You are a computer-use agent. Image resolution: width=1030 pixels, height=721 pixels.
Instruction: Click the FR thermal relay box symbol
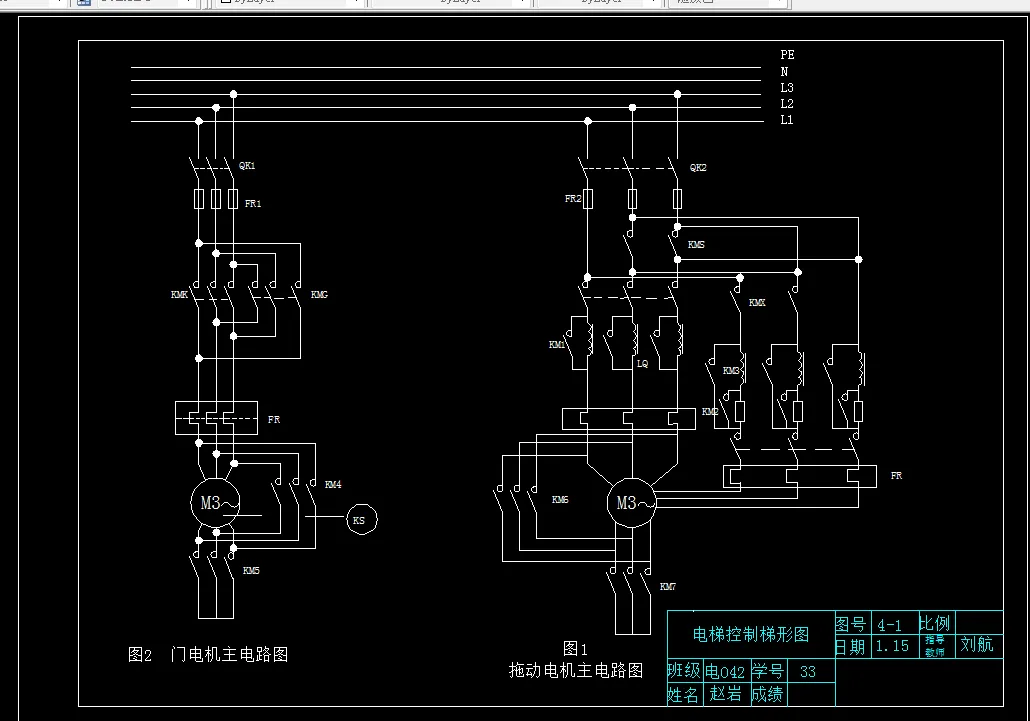coord(215,418)
